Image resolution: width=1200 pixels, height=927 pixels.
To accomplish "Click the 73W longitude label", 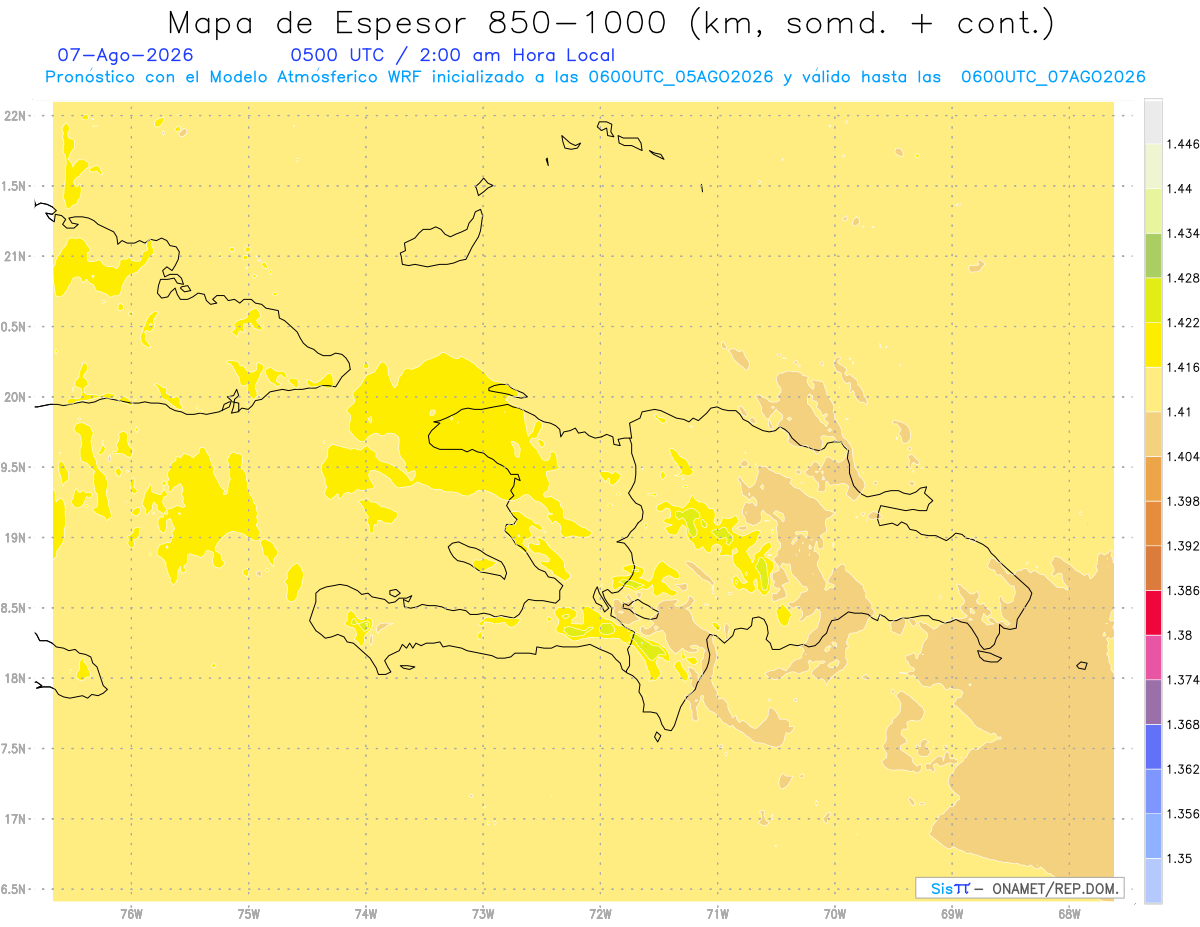I will coord(483,913).
